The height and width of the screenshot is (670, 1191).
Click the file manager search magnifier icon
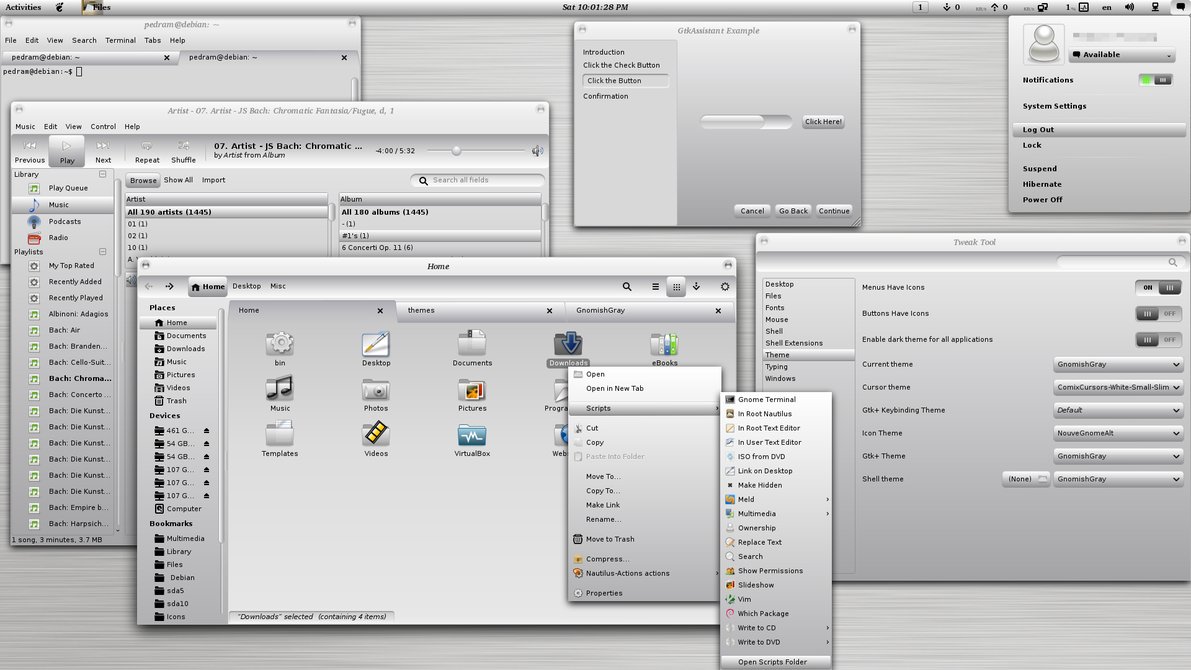click(627, 287)
